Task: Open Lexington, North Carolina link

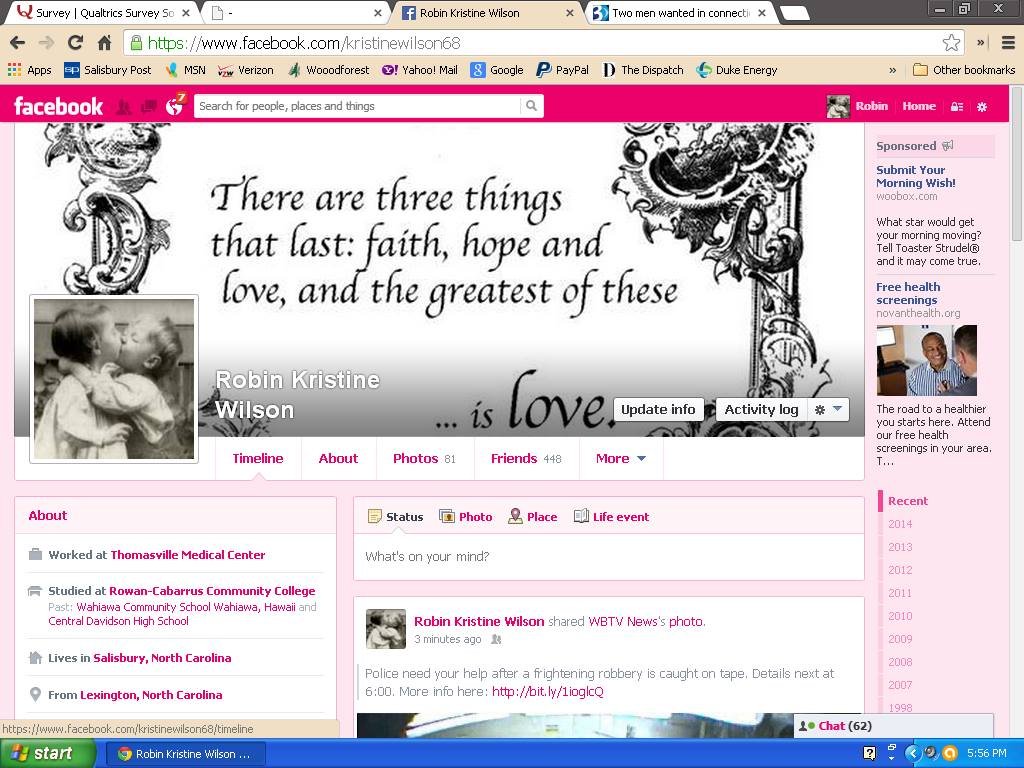Action: click(151, 695)
